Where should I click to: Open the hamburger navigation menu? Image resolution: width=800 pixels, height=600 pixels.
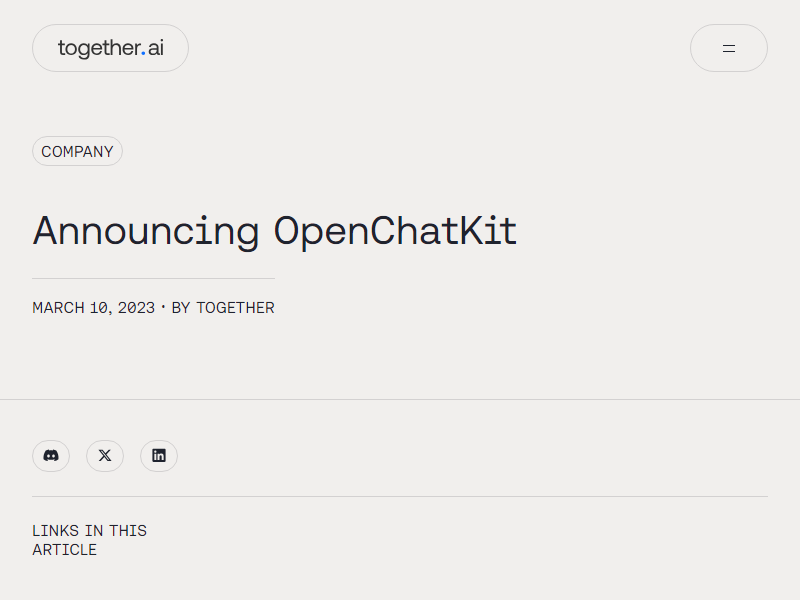pyautogui.click(x=729, y=48)
